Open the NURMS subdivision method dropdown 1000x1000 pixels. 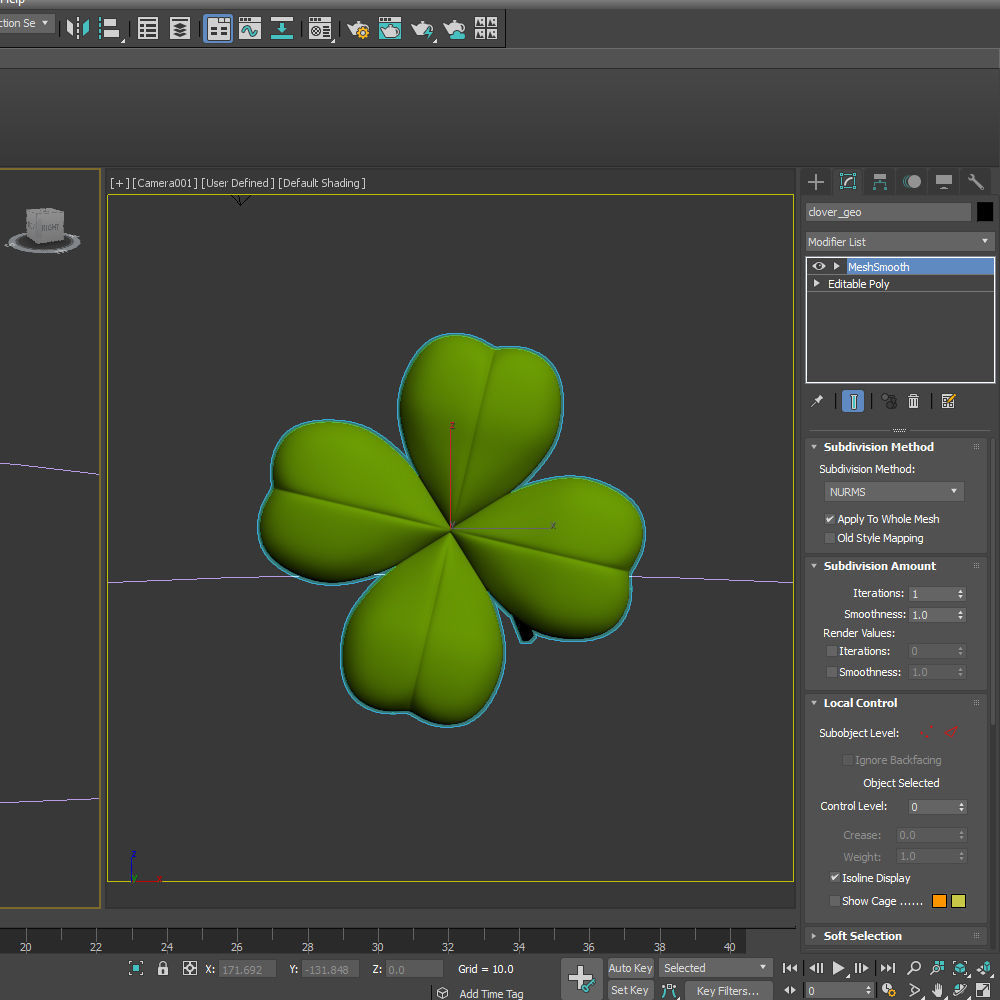tap(894, 492)
